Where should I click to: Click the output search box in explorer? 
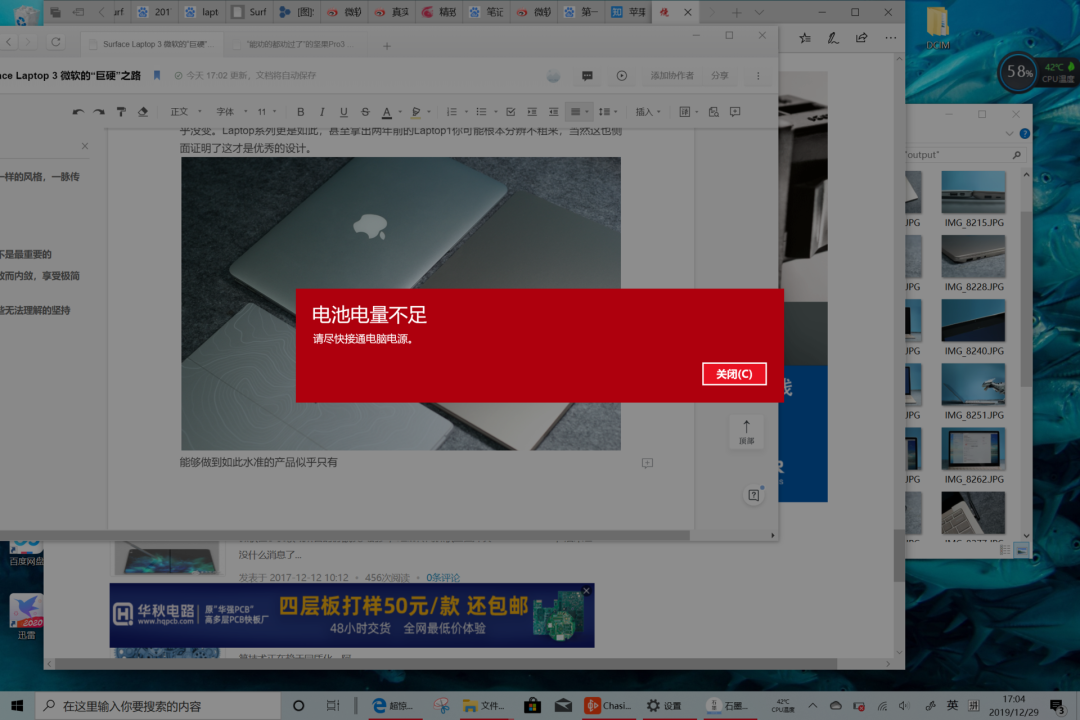[964, 155]
